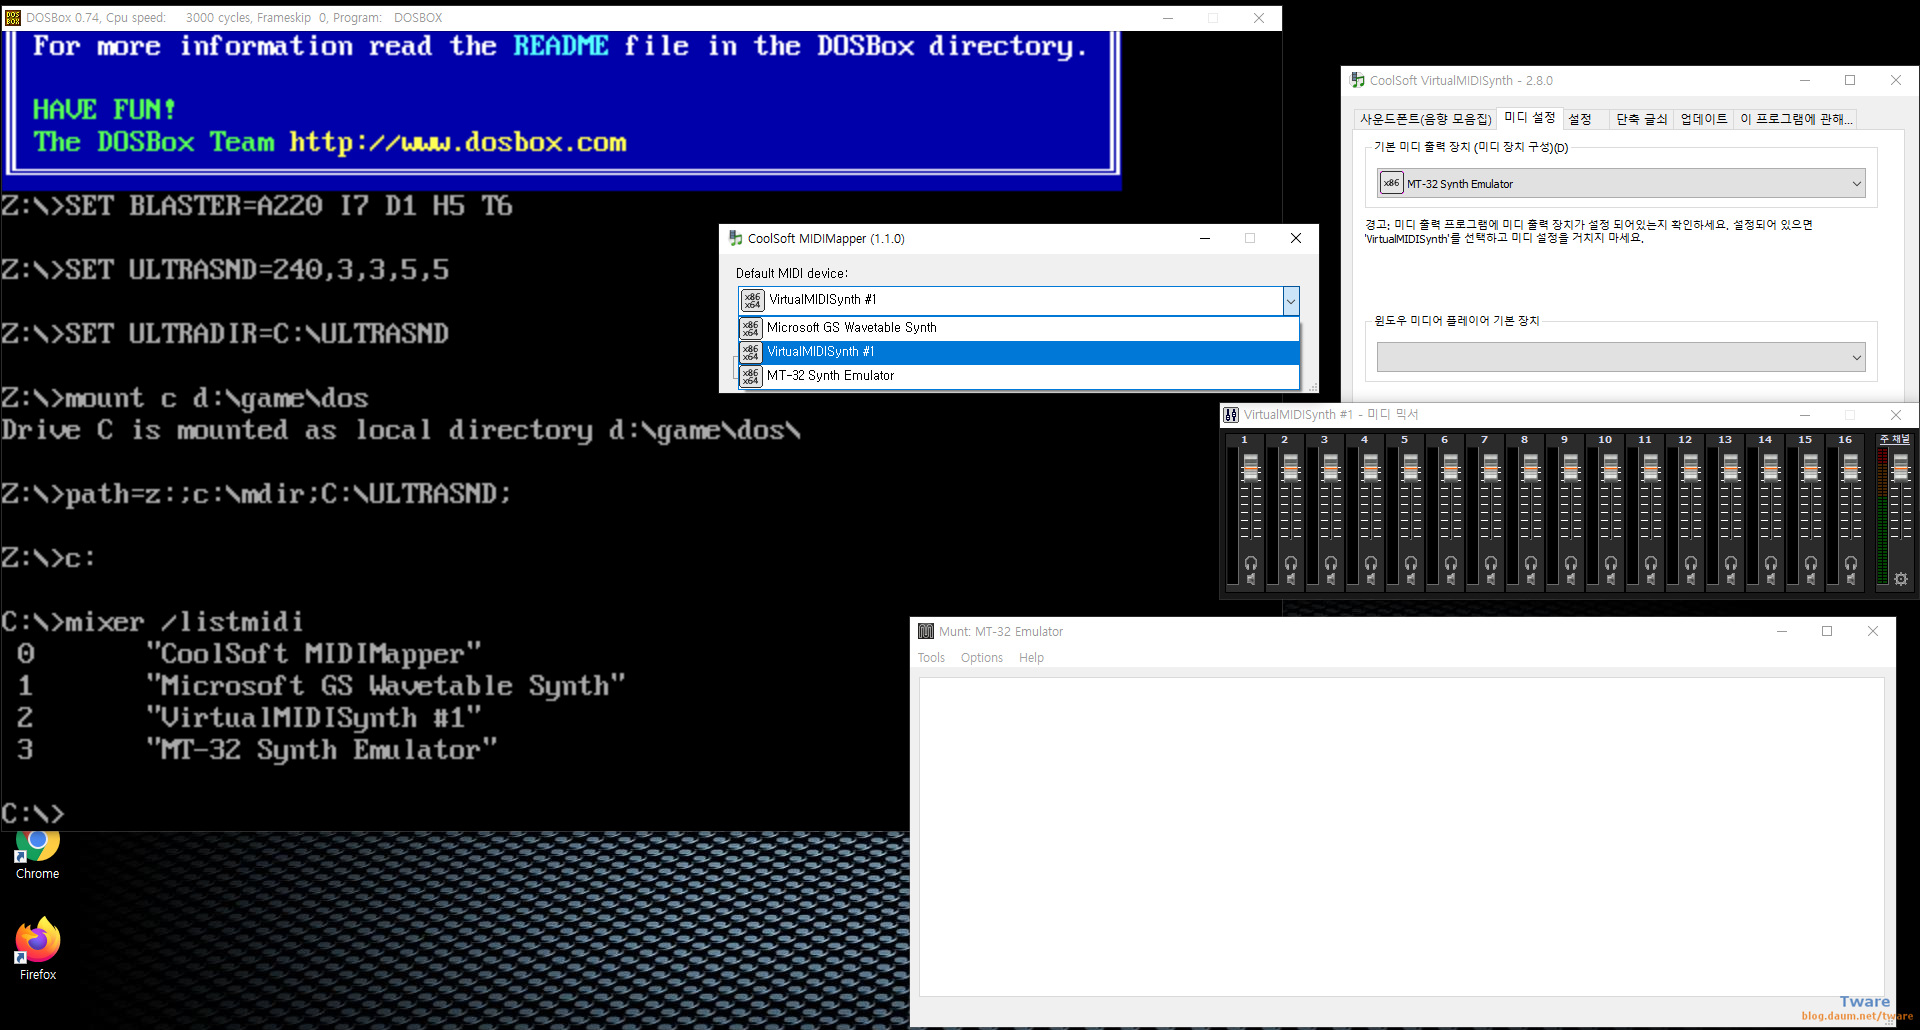Open the MT-32 Synth Emulator output device dropdown

[1621, 183]
